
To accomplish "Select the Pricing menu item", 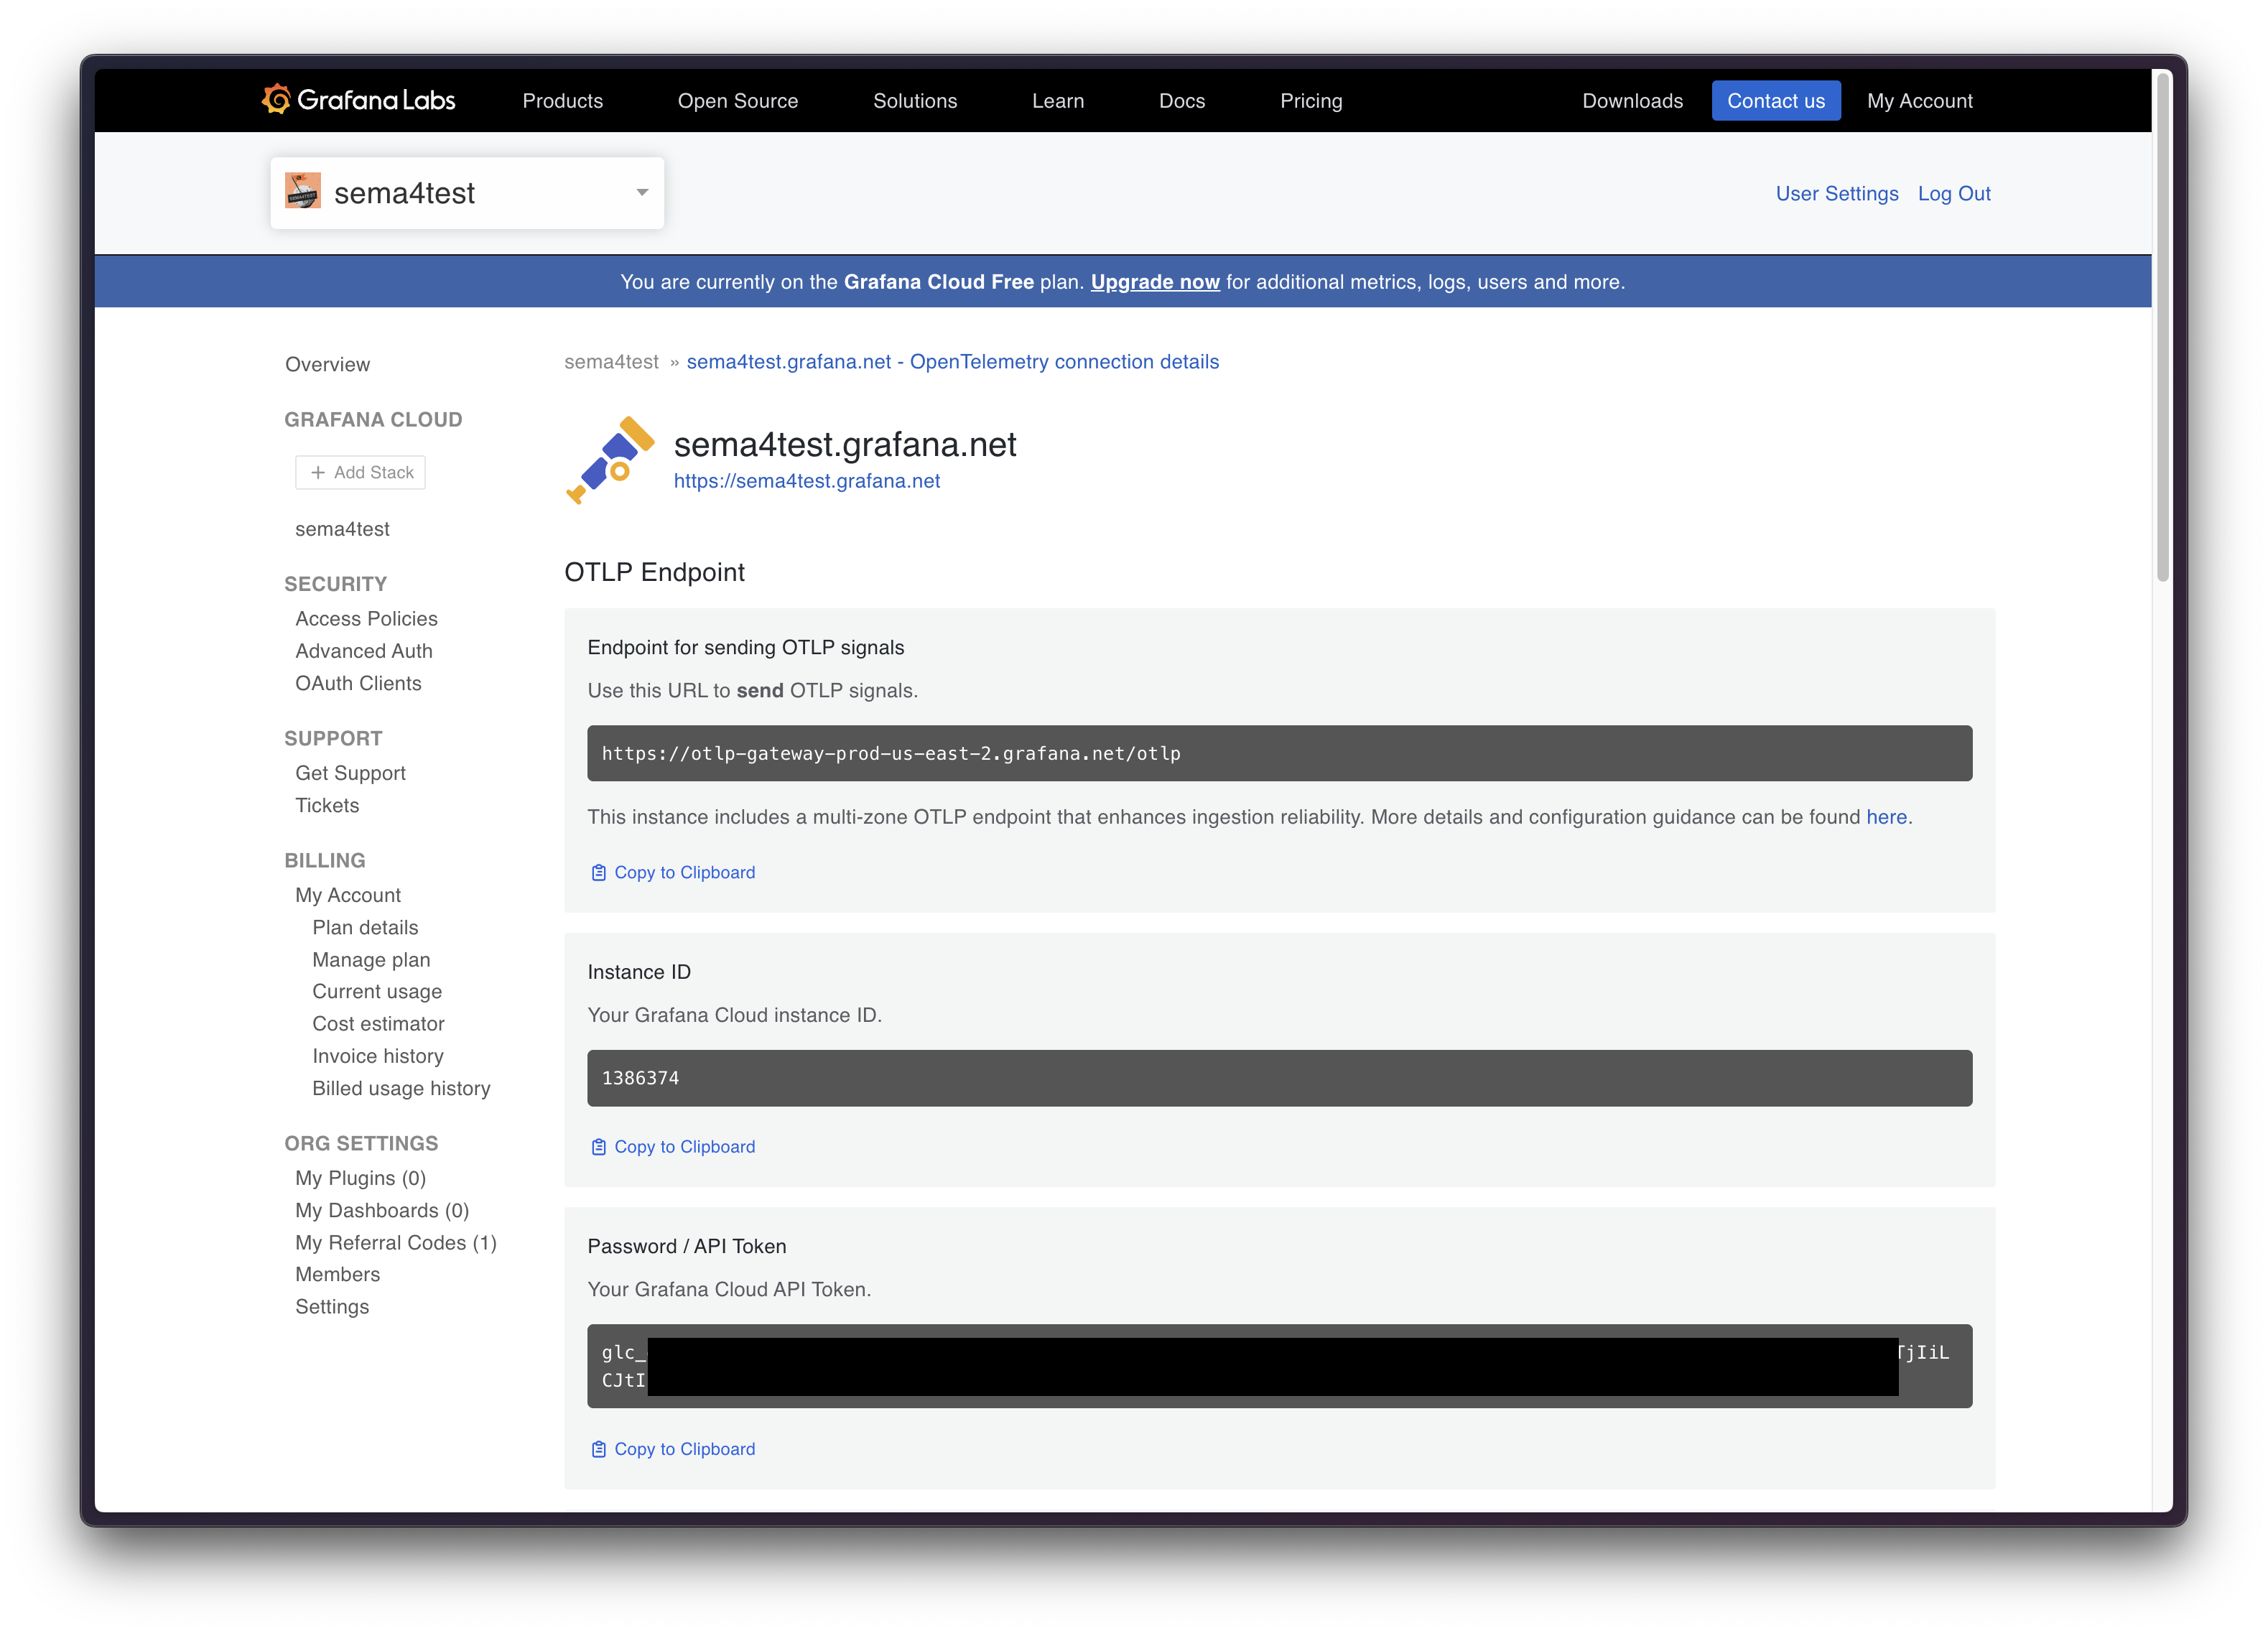I will click(1311, 100).
